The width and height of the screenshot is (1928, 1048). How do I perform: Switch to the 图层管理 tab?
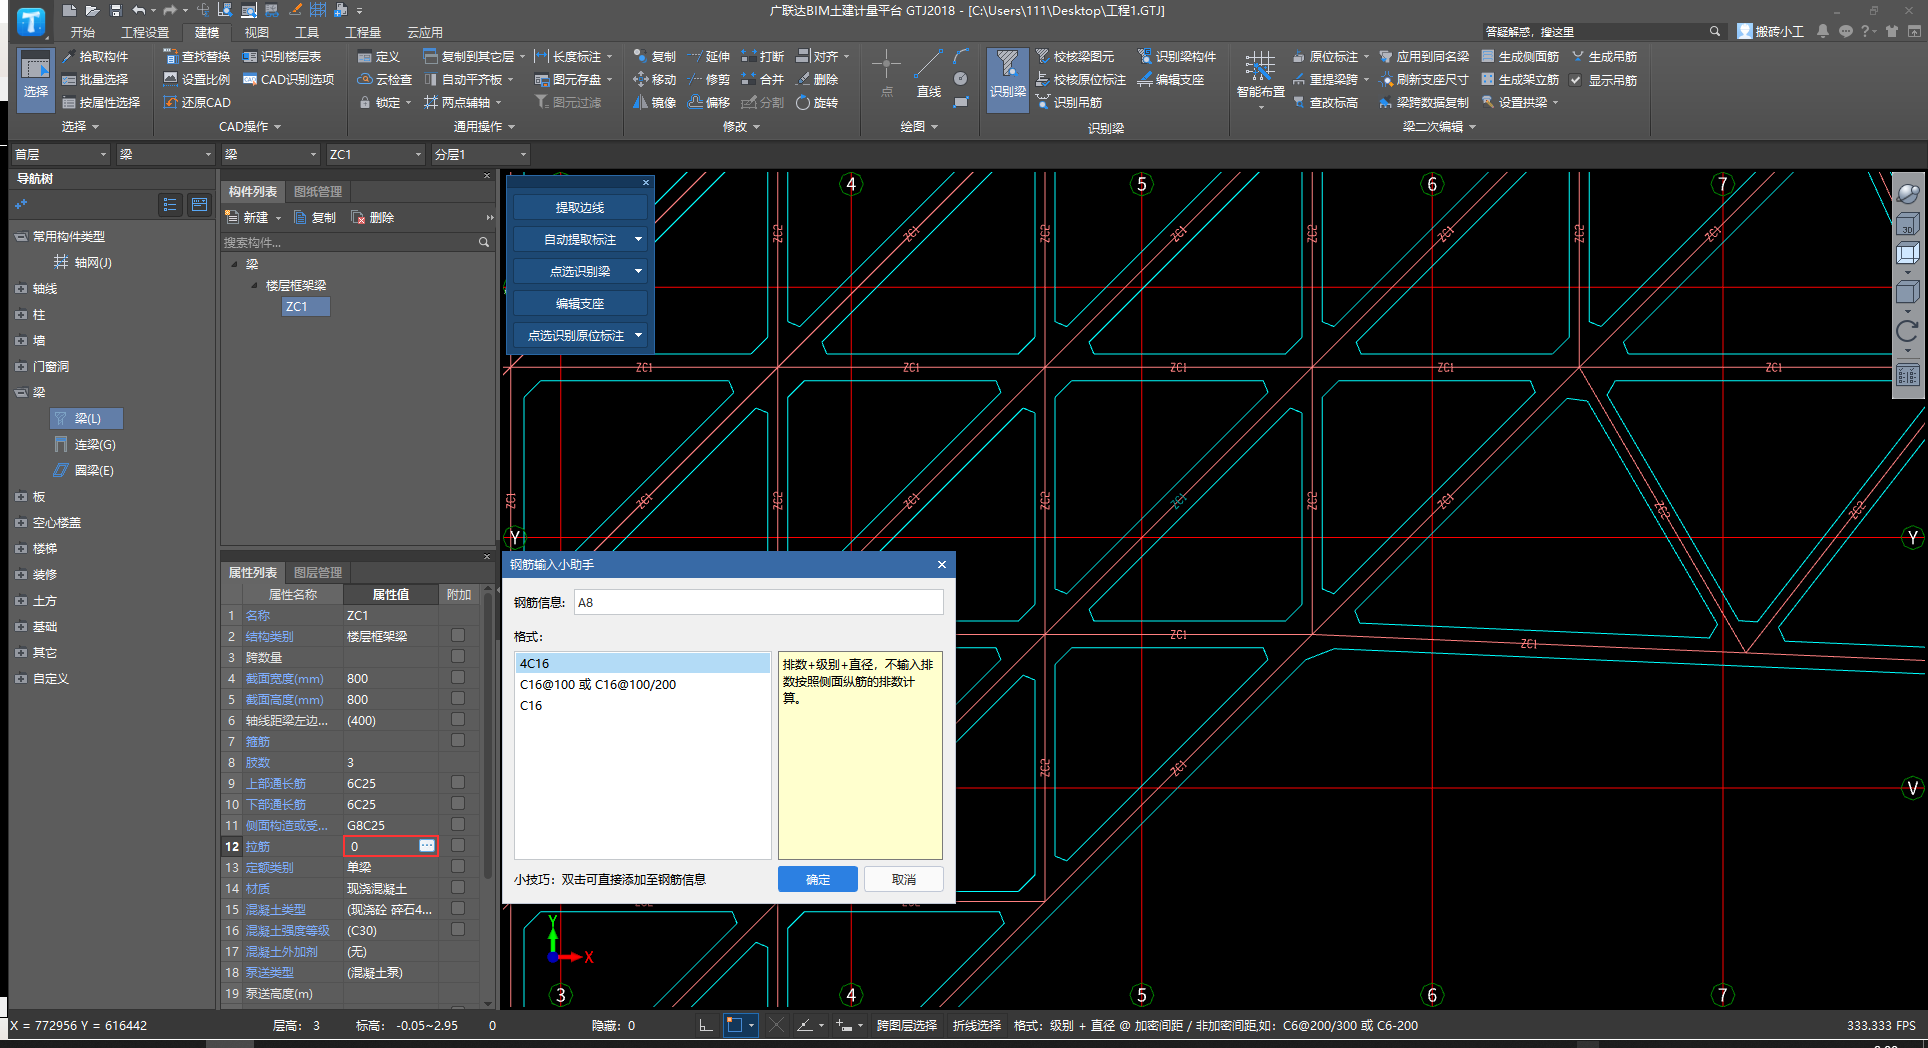(318, 572)
